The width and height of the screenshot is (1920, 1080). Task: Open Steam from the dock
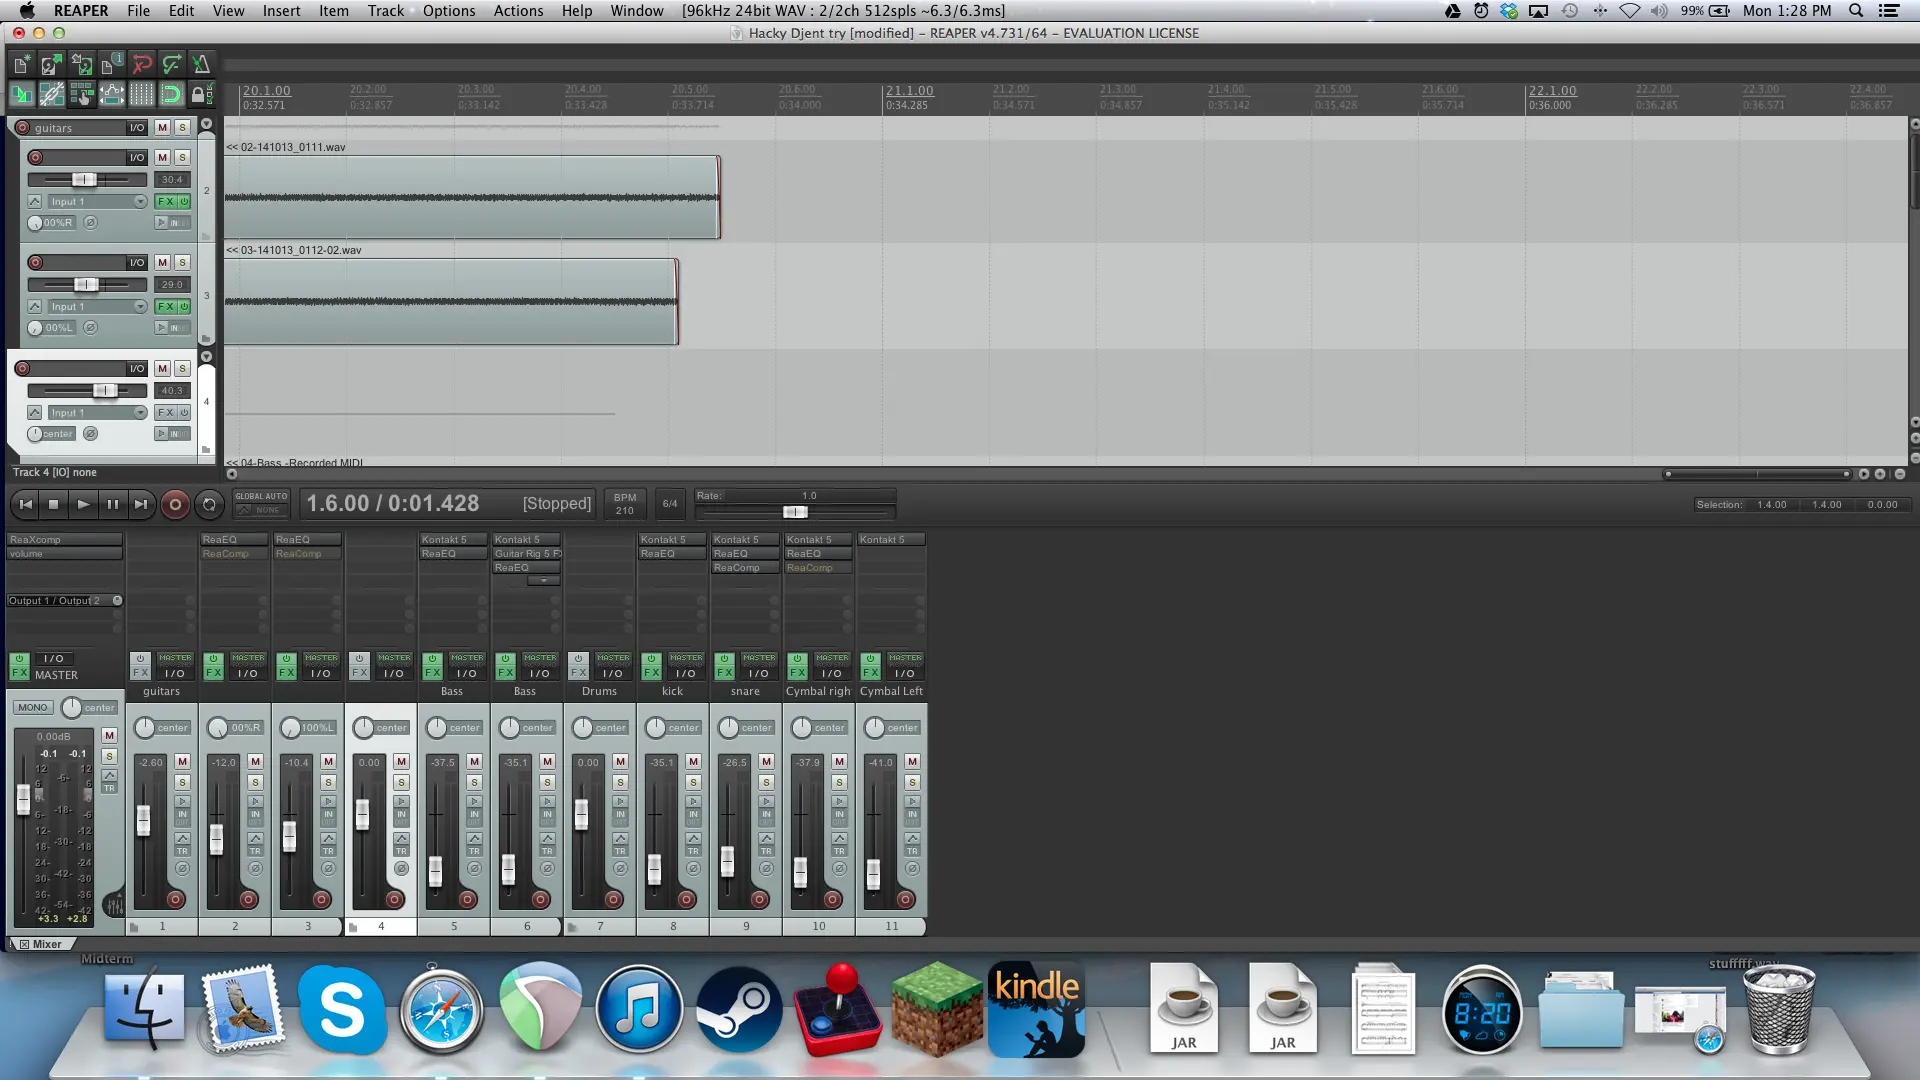739,1011
